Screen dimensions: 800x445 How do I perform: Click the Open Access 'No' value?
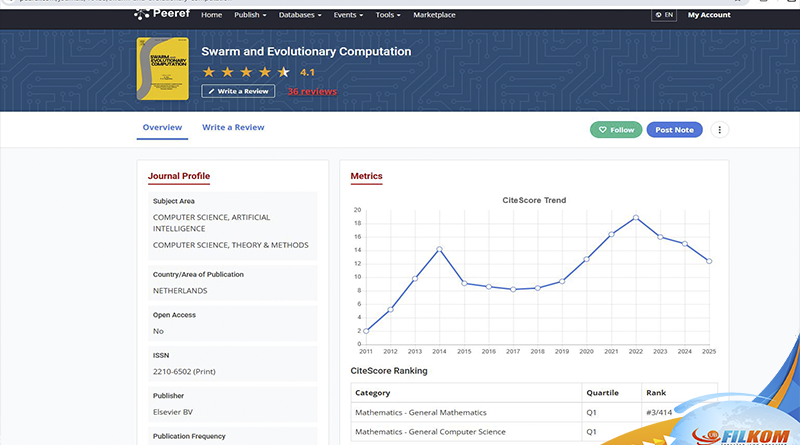158,331
